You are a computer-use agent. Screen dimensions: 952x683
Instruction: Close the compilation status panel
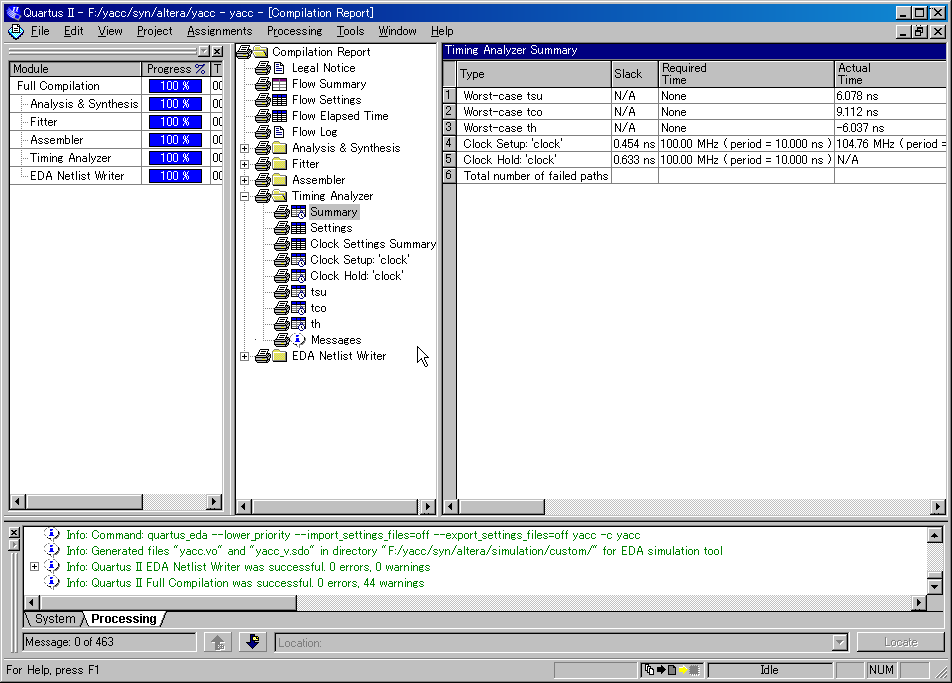click(217, 51)
